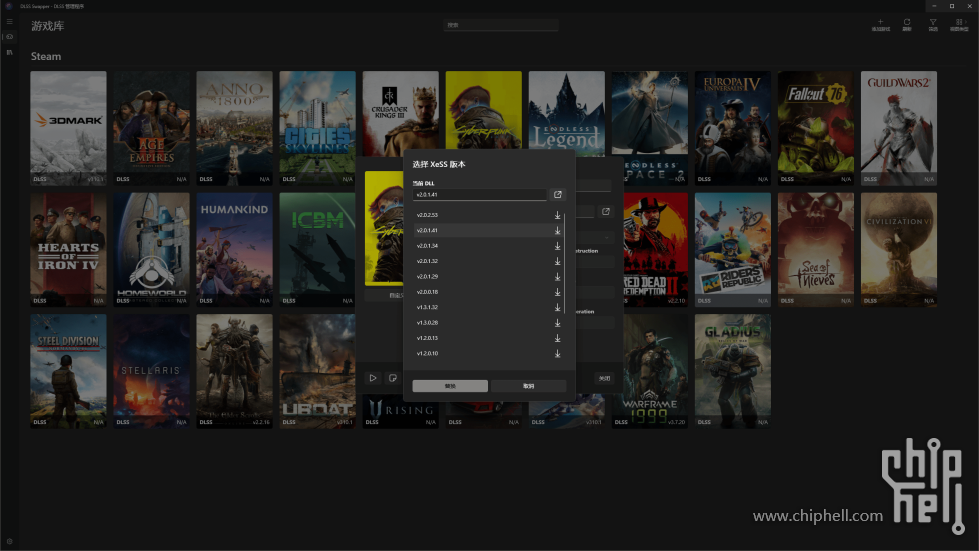Open the ICBM tile

point(318,250)
